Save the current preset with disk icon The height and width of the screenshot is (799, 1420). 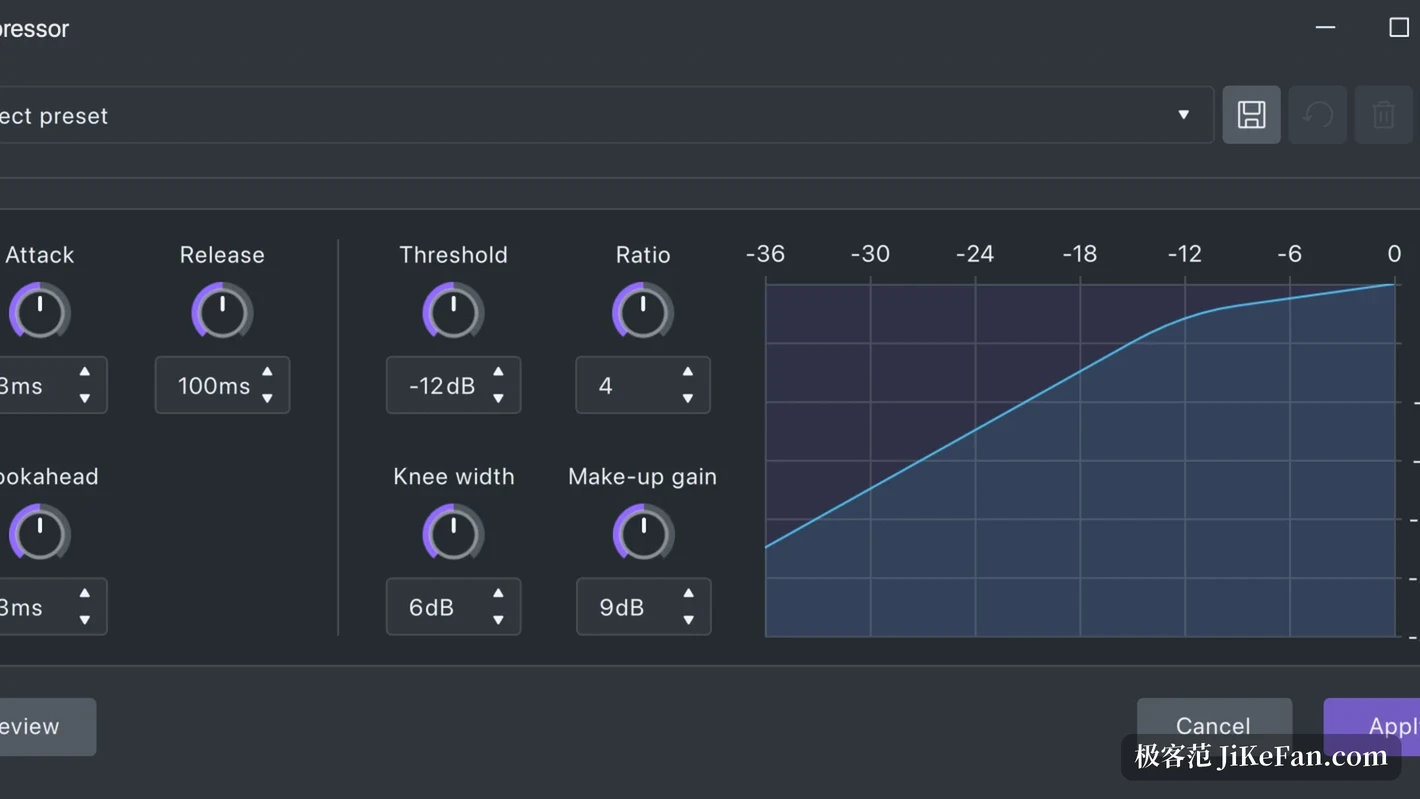[1251, 115]
